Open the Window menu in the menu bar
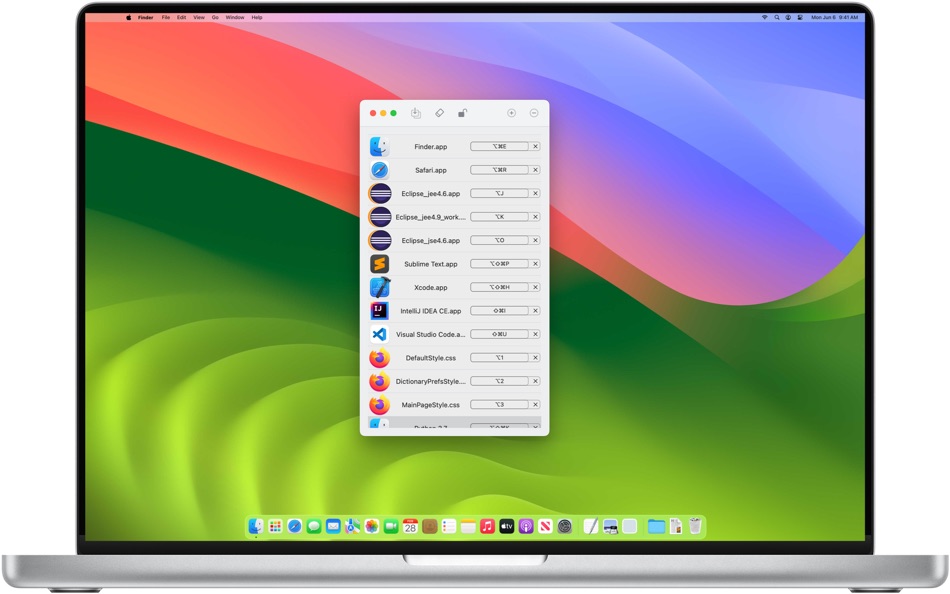The image size is (950, 594). coord(235,18)
